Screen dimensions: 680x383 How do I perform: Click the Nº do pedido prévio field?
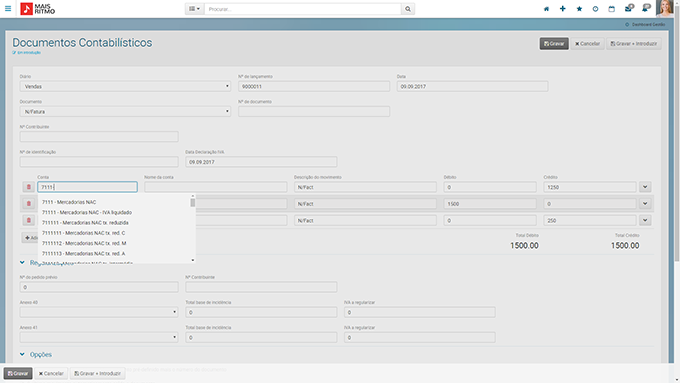99,287
